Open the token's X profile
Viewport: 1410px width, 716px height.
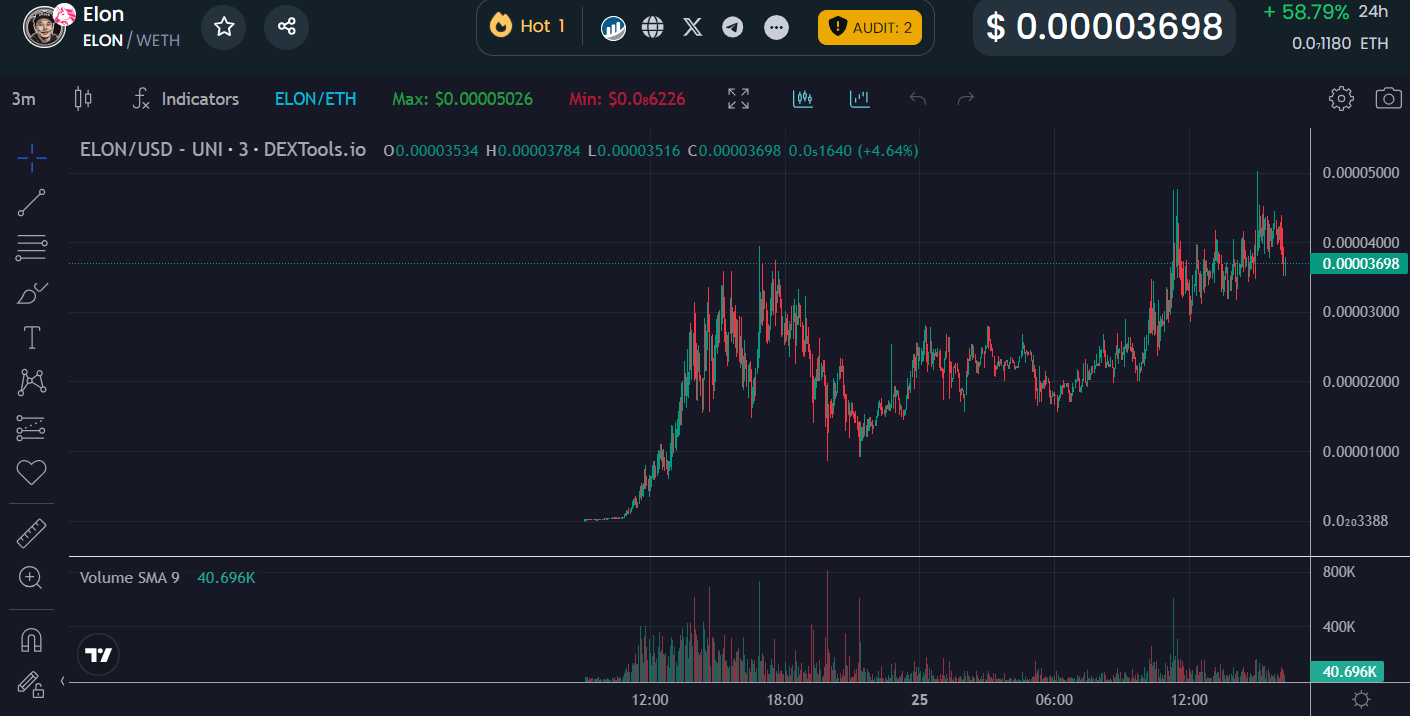[692, 27]
